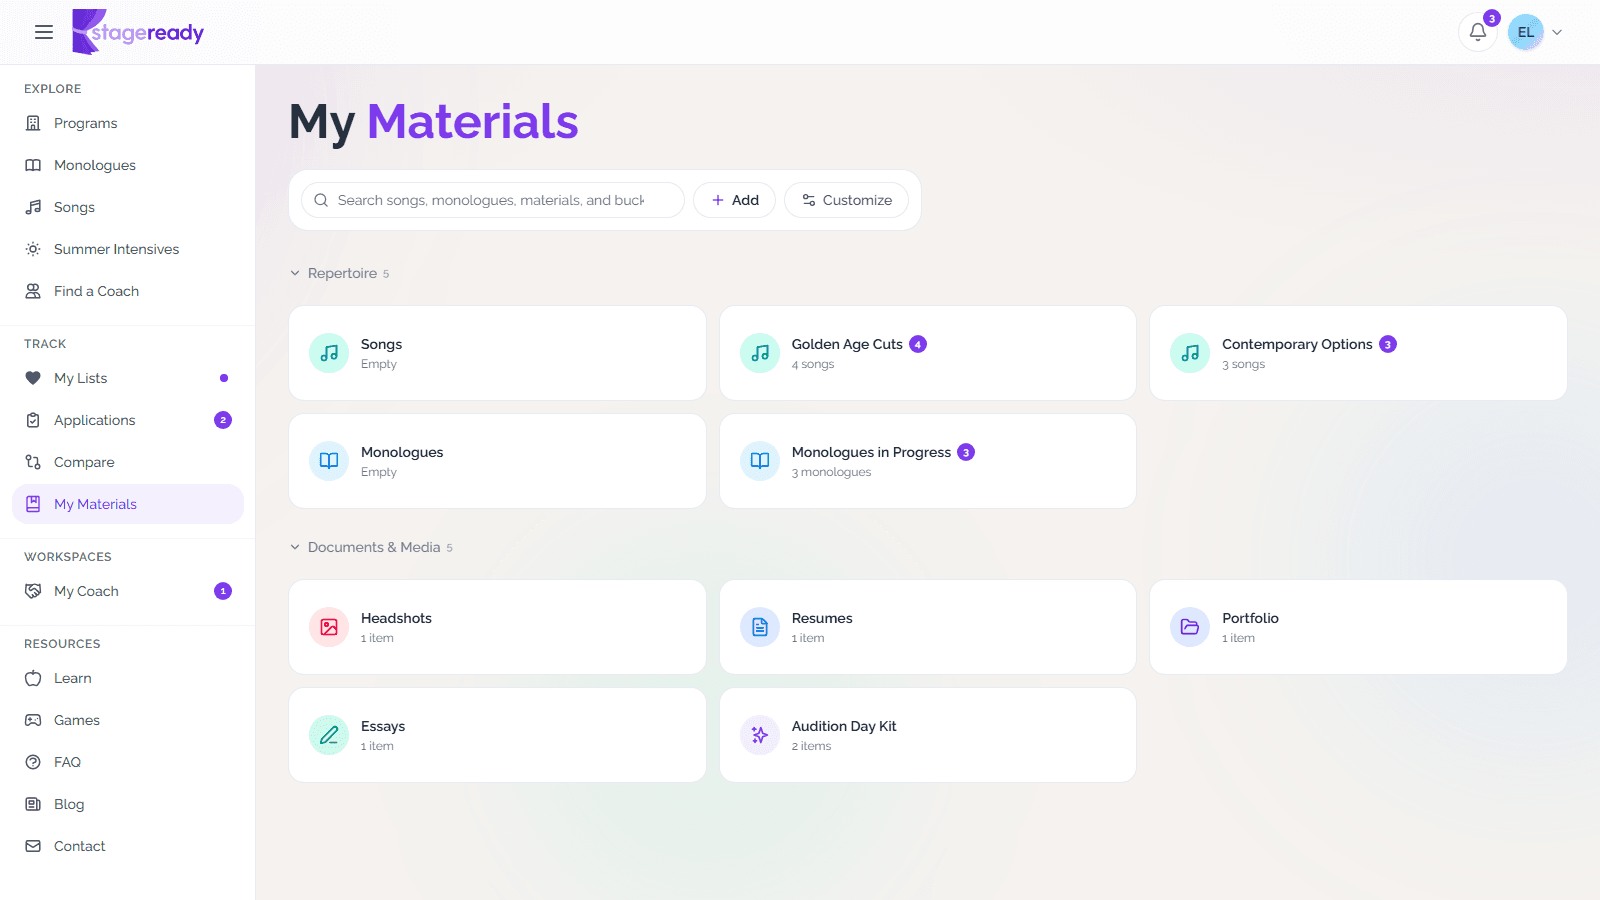
Task: Click the My Coach badge showing 1
Action: [223, 591]
